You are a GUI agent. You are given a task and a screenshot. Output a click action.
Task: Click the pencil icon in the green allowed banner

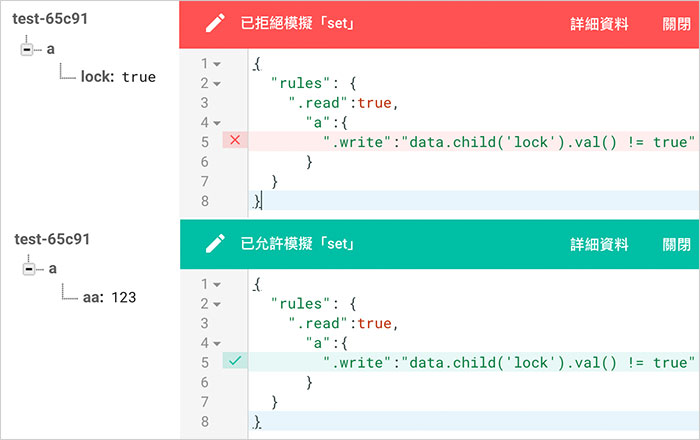coord(214,243)
